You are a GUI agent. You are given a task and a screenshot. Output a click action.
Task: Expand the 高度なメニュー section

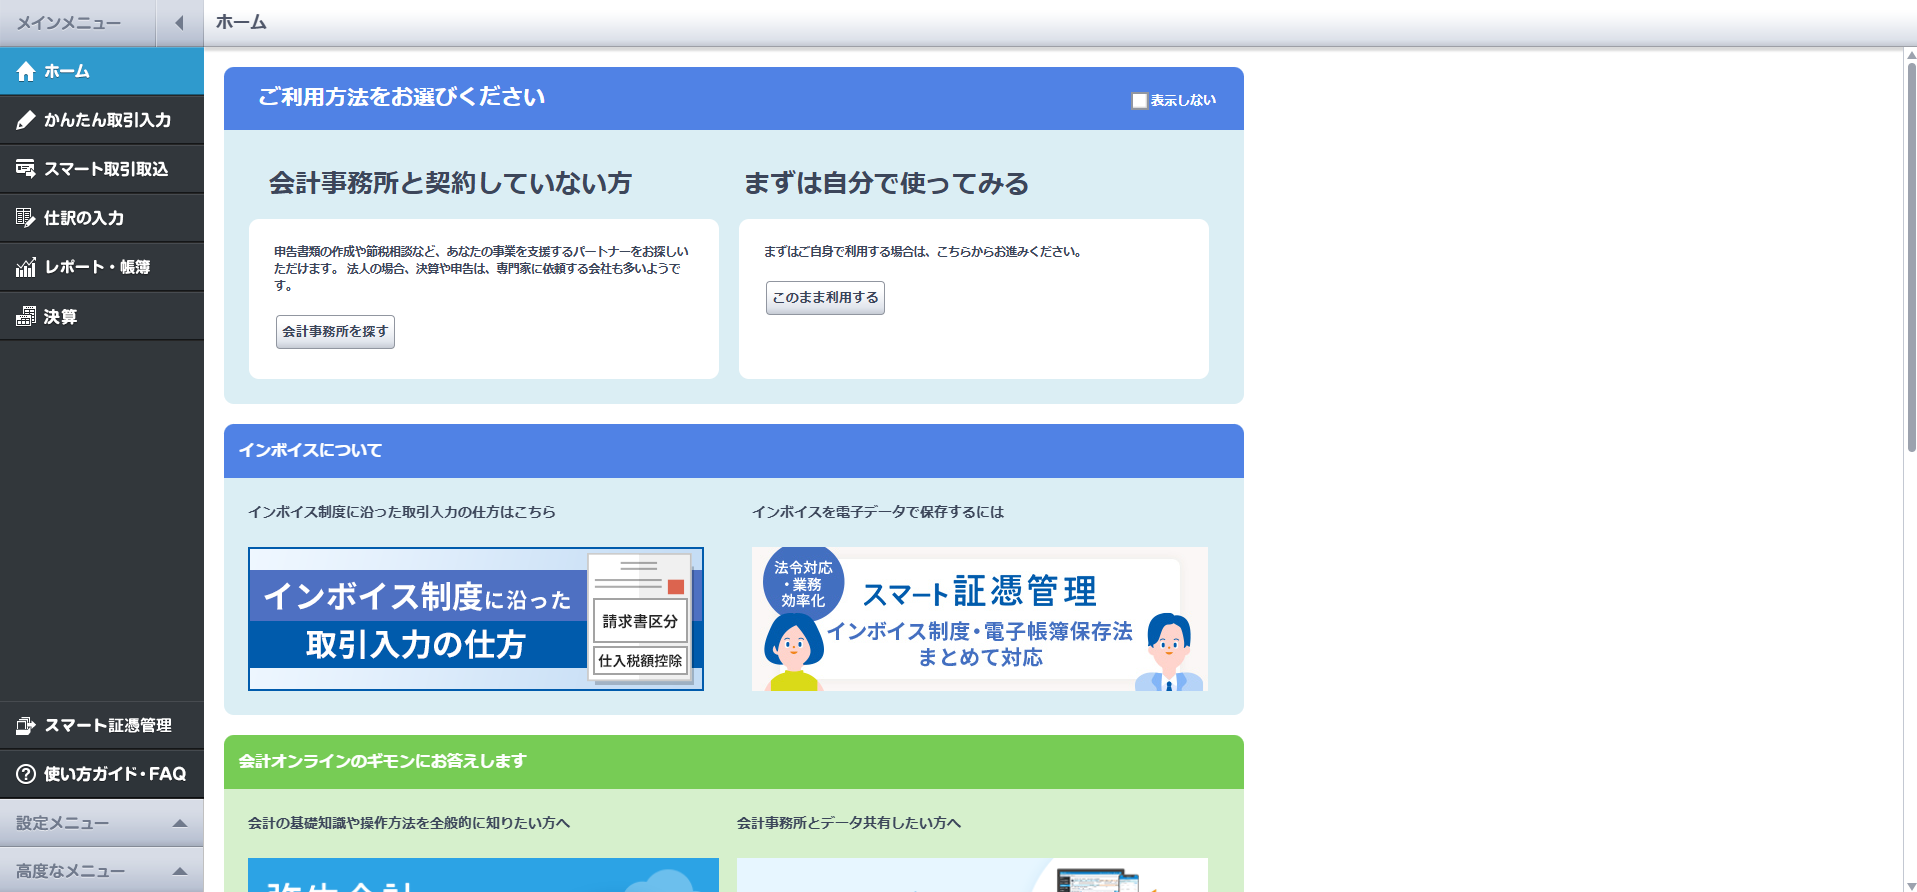click(180, 871)
